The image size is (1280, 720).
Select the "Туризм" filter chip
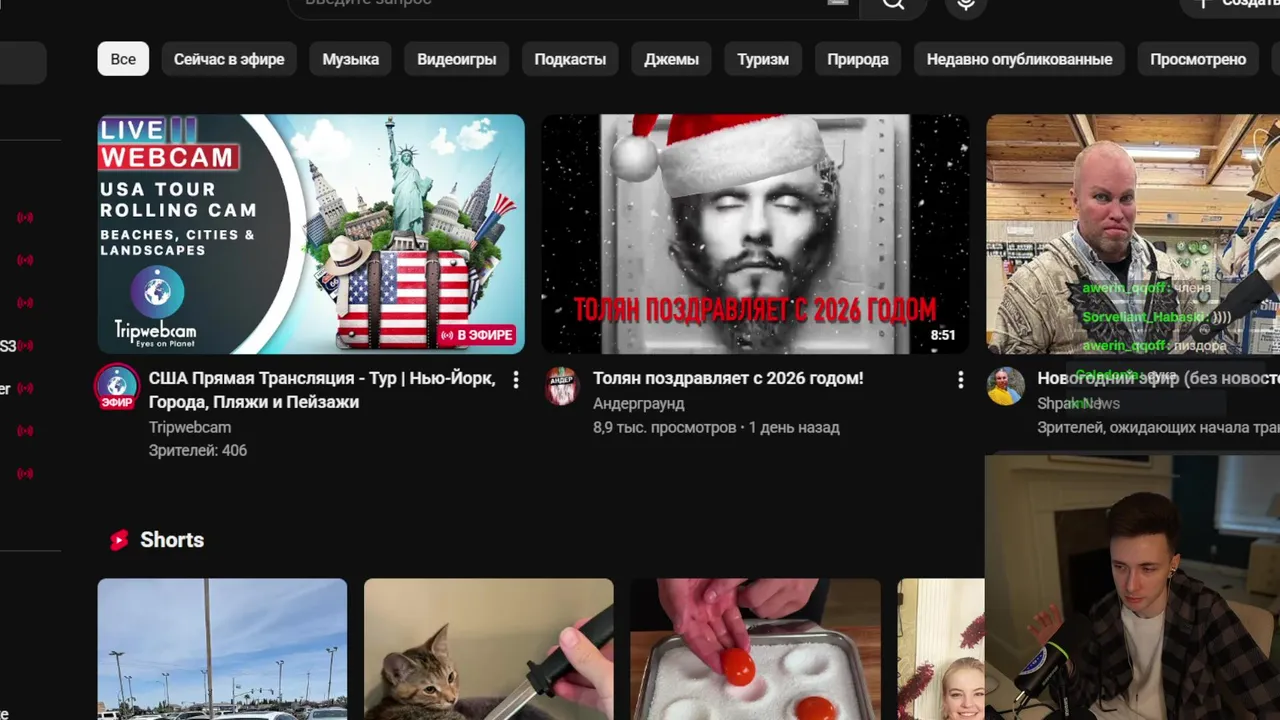[x=763, y=59]
